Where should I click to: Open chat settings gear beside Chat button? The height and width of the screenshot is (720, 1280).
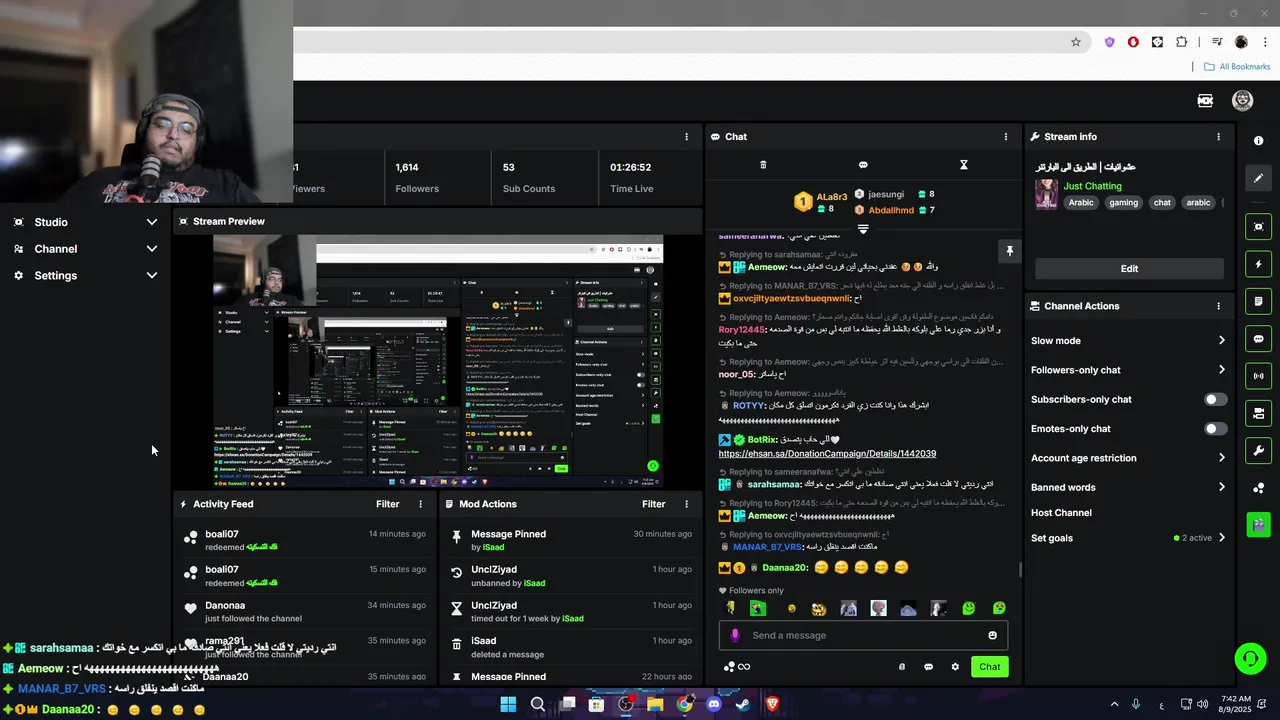955,667
